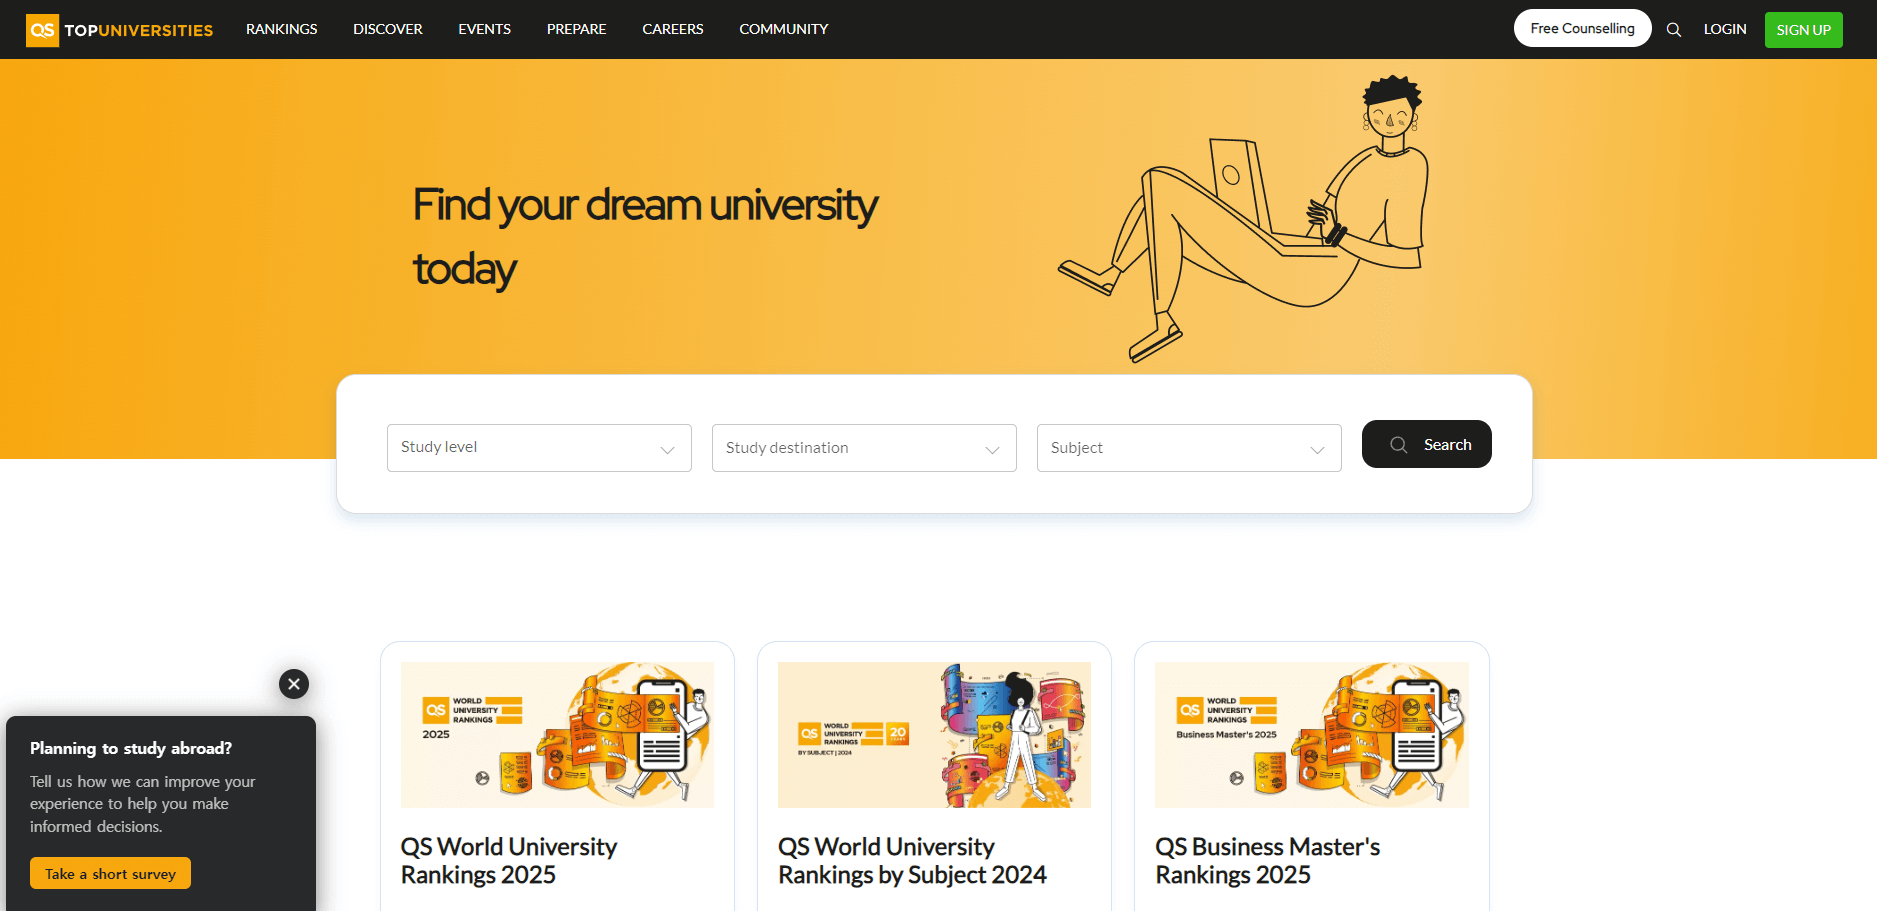Viewport: 1877px width, 911px height.
Task: Expand the Subject dropdown
Action: (1189, 448)
